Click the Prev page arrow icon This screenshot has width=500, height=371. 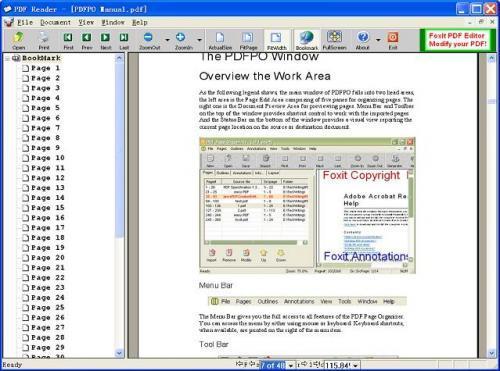(87, 37)
